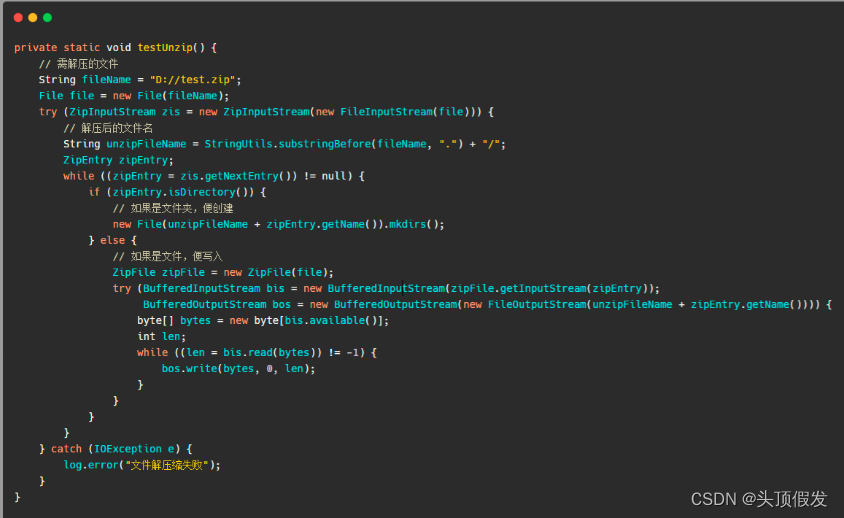This screenshot has width=844, height=518.
Task: Click '!= null' in the while loop
Action: coord(328,176)
